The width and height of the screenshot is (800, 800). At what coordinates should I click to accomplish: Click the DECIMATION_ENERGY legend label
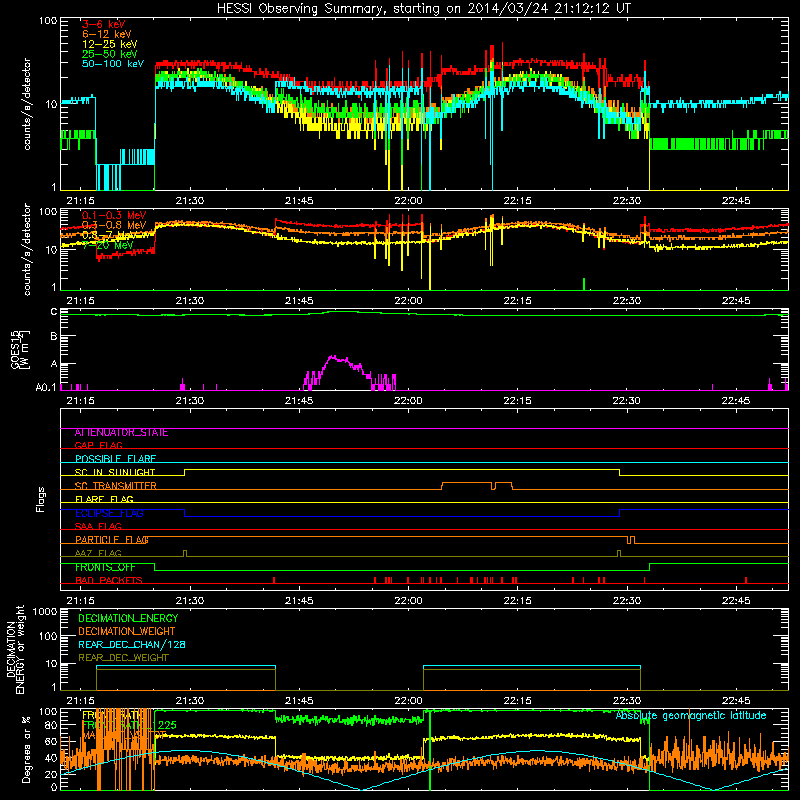pos(128,618)
